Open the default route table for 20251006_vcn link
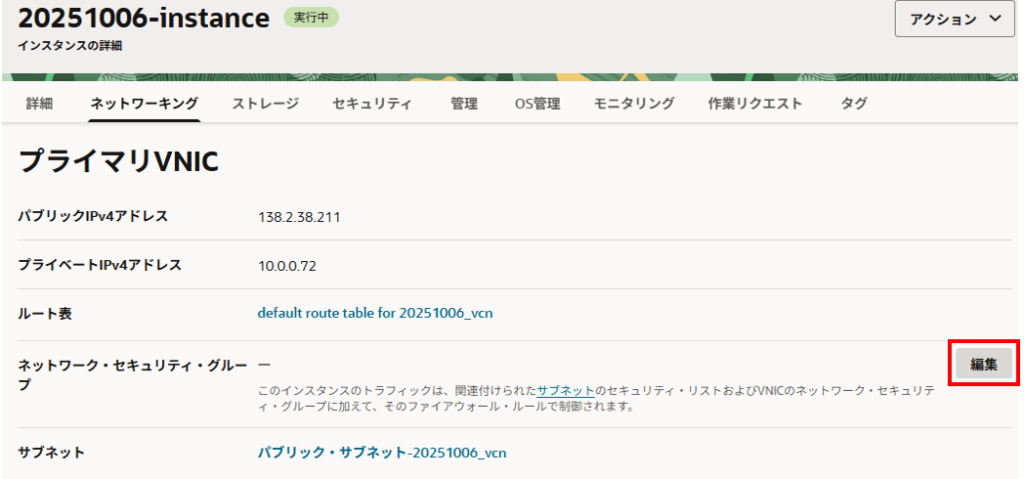 [375, 313]
